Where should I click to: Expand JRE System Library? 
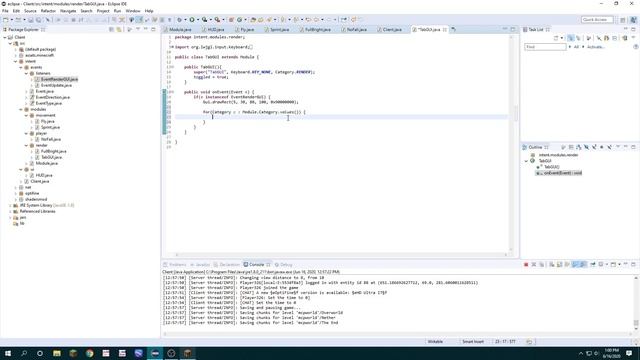pos(10,205)
